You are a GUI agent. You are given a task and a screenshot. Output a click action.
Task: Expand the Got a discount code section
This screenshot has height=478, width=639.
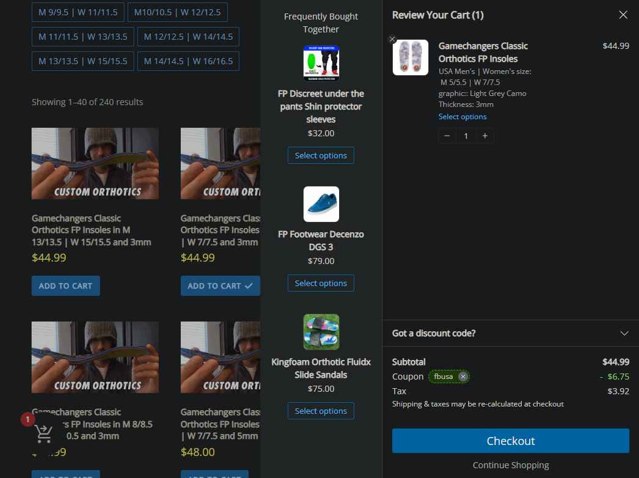[510, 333]
